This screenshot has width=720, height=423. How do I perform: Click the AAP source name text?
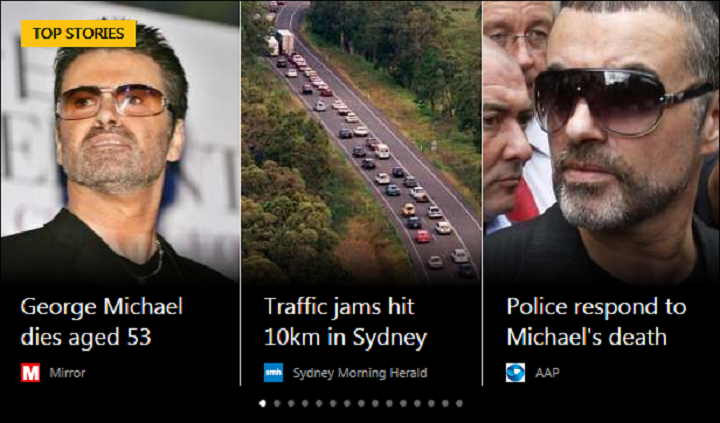pyautogui.click(x=547, y=372)
